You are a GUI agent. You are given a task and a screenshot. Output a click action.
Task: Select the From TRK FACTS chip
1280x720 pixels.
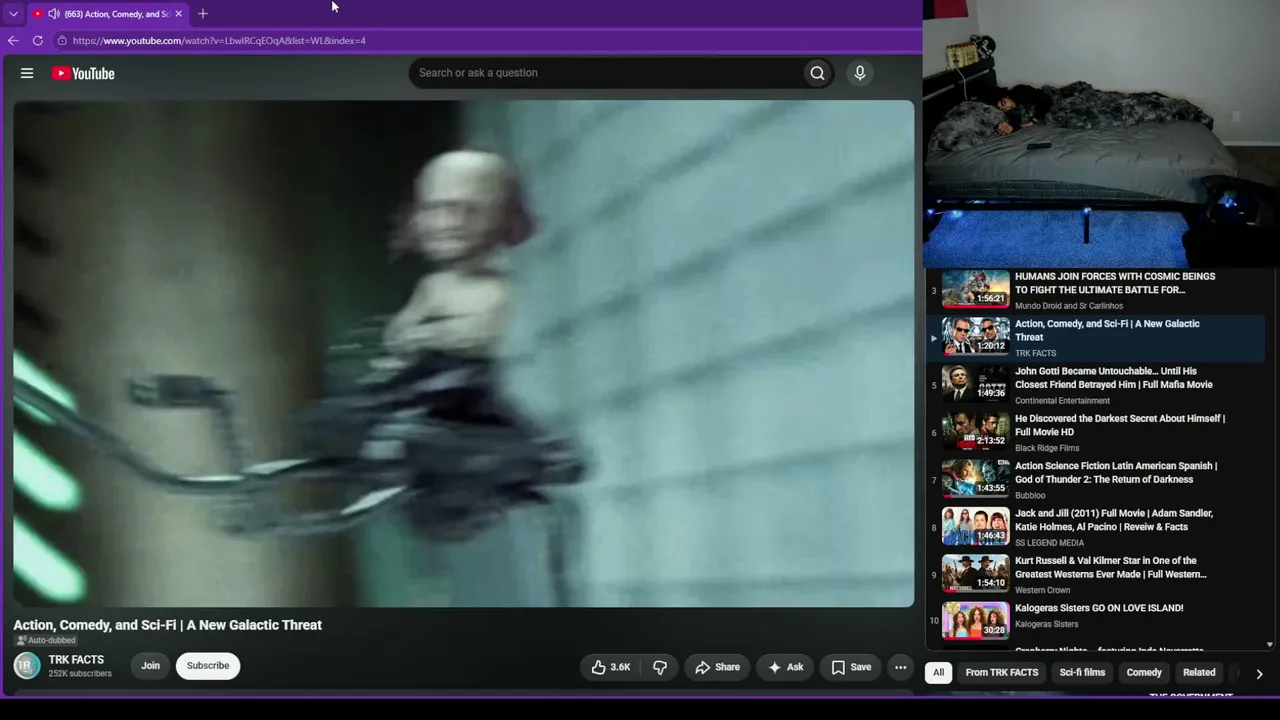click(1002, 673)
